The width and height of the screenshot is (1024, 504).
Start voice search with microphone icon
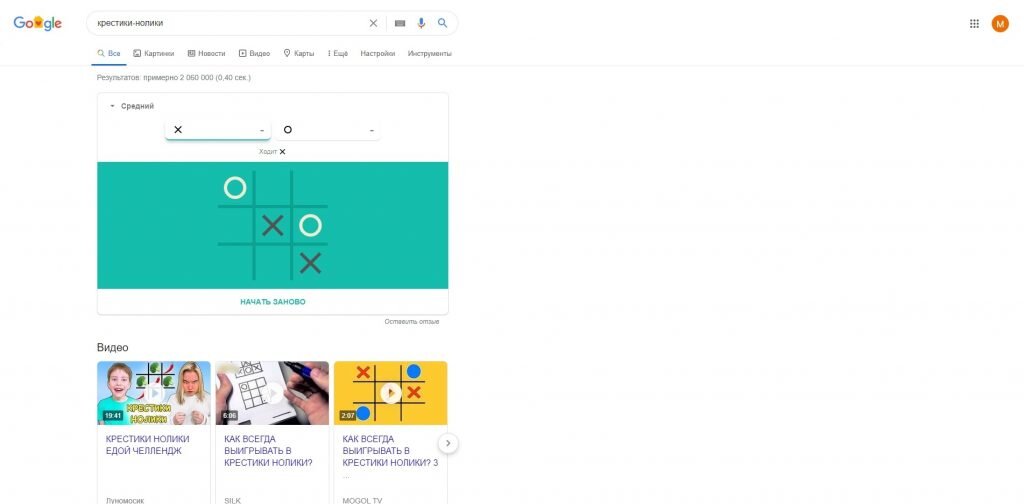421,24
